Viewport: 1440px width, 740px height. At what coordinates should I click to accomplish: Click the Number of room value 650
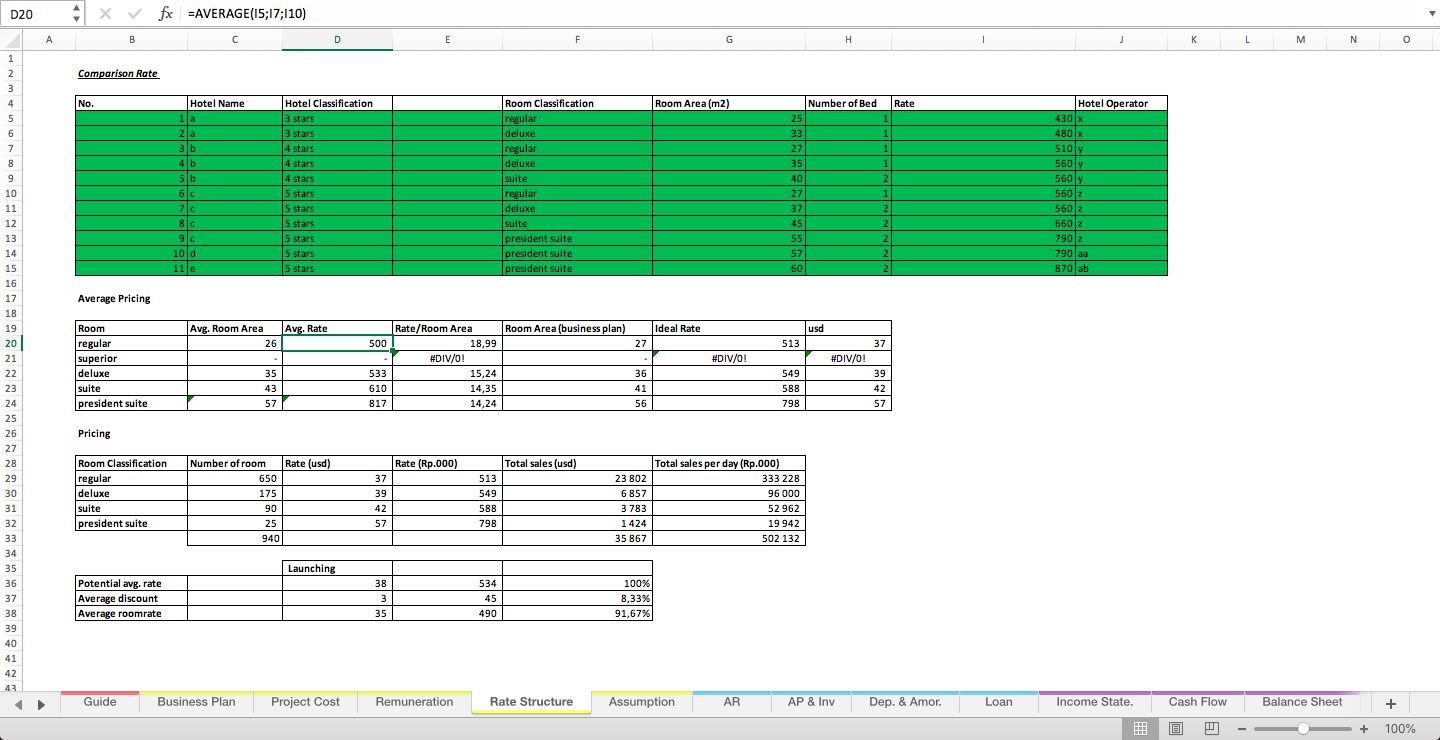235,478
